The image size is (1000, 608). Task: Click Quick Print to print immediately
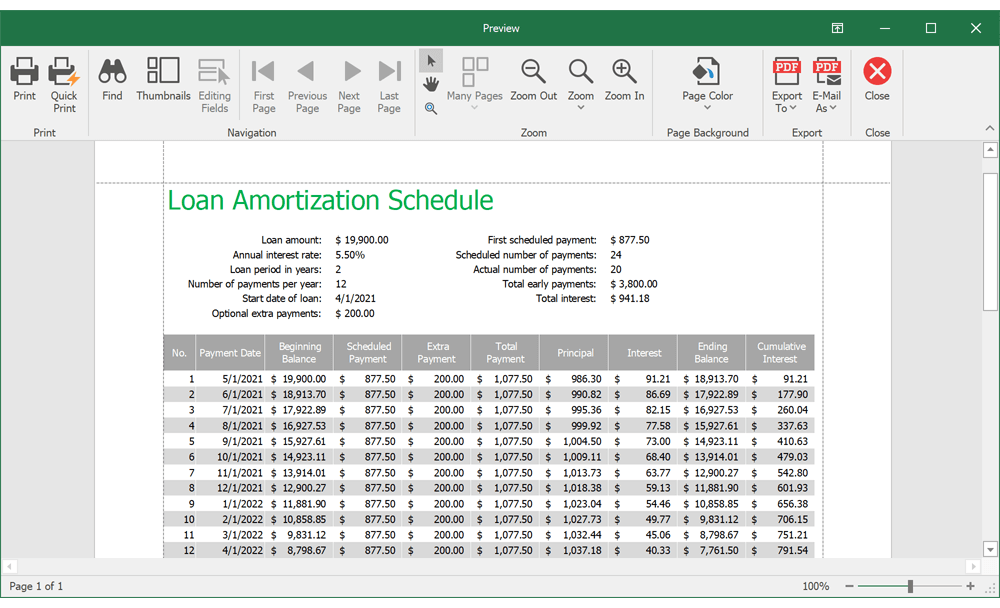[x=63, y=78]
